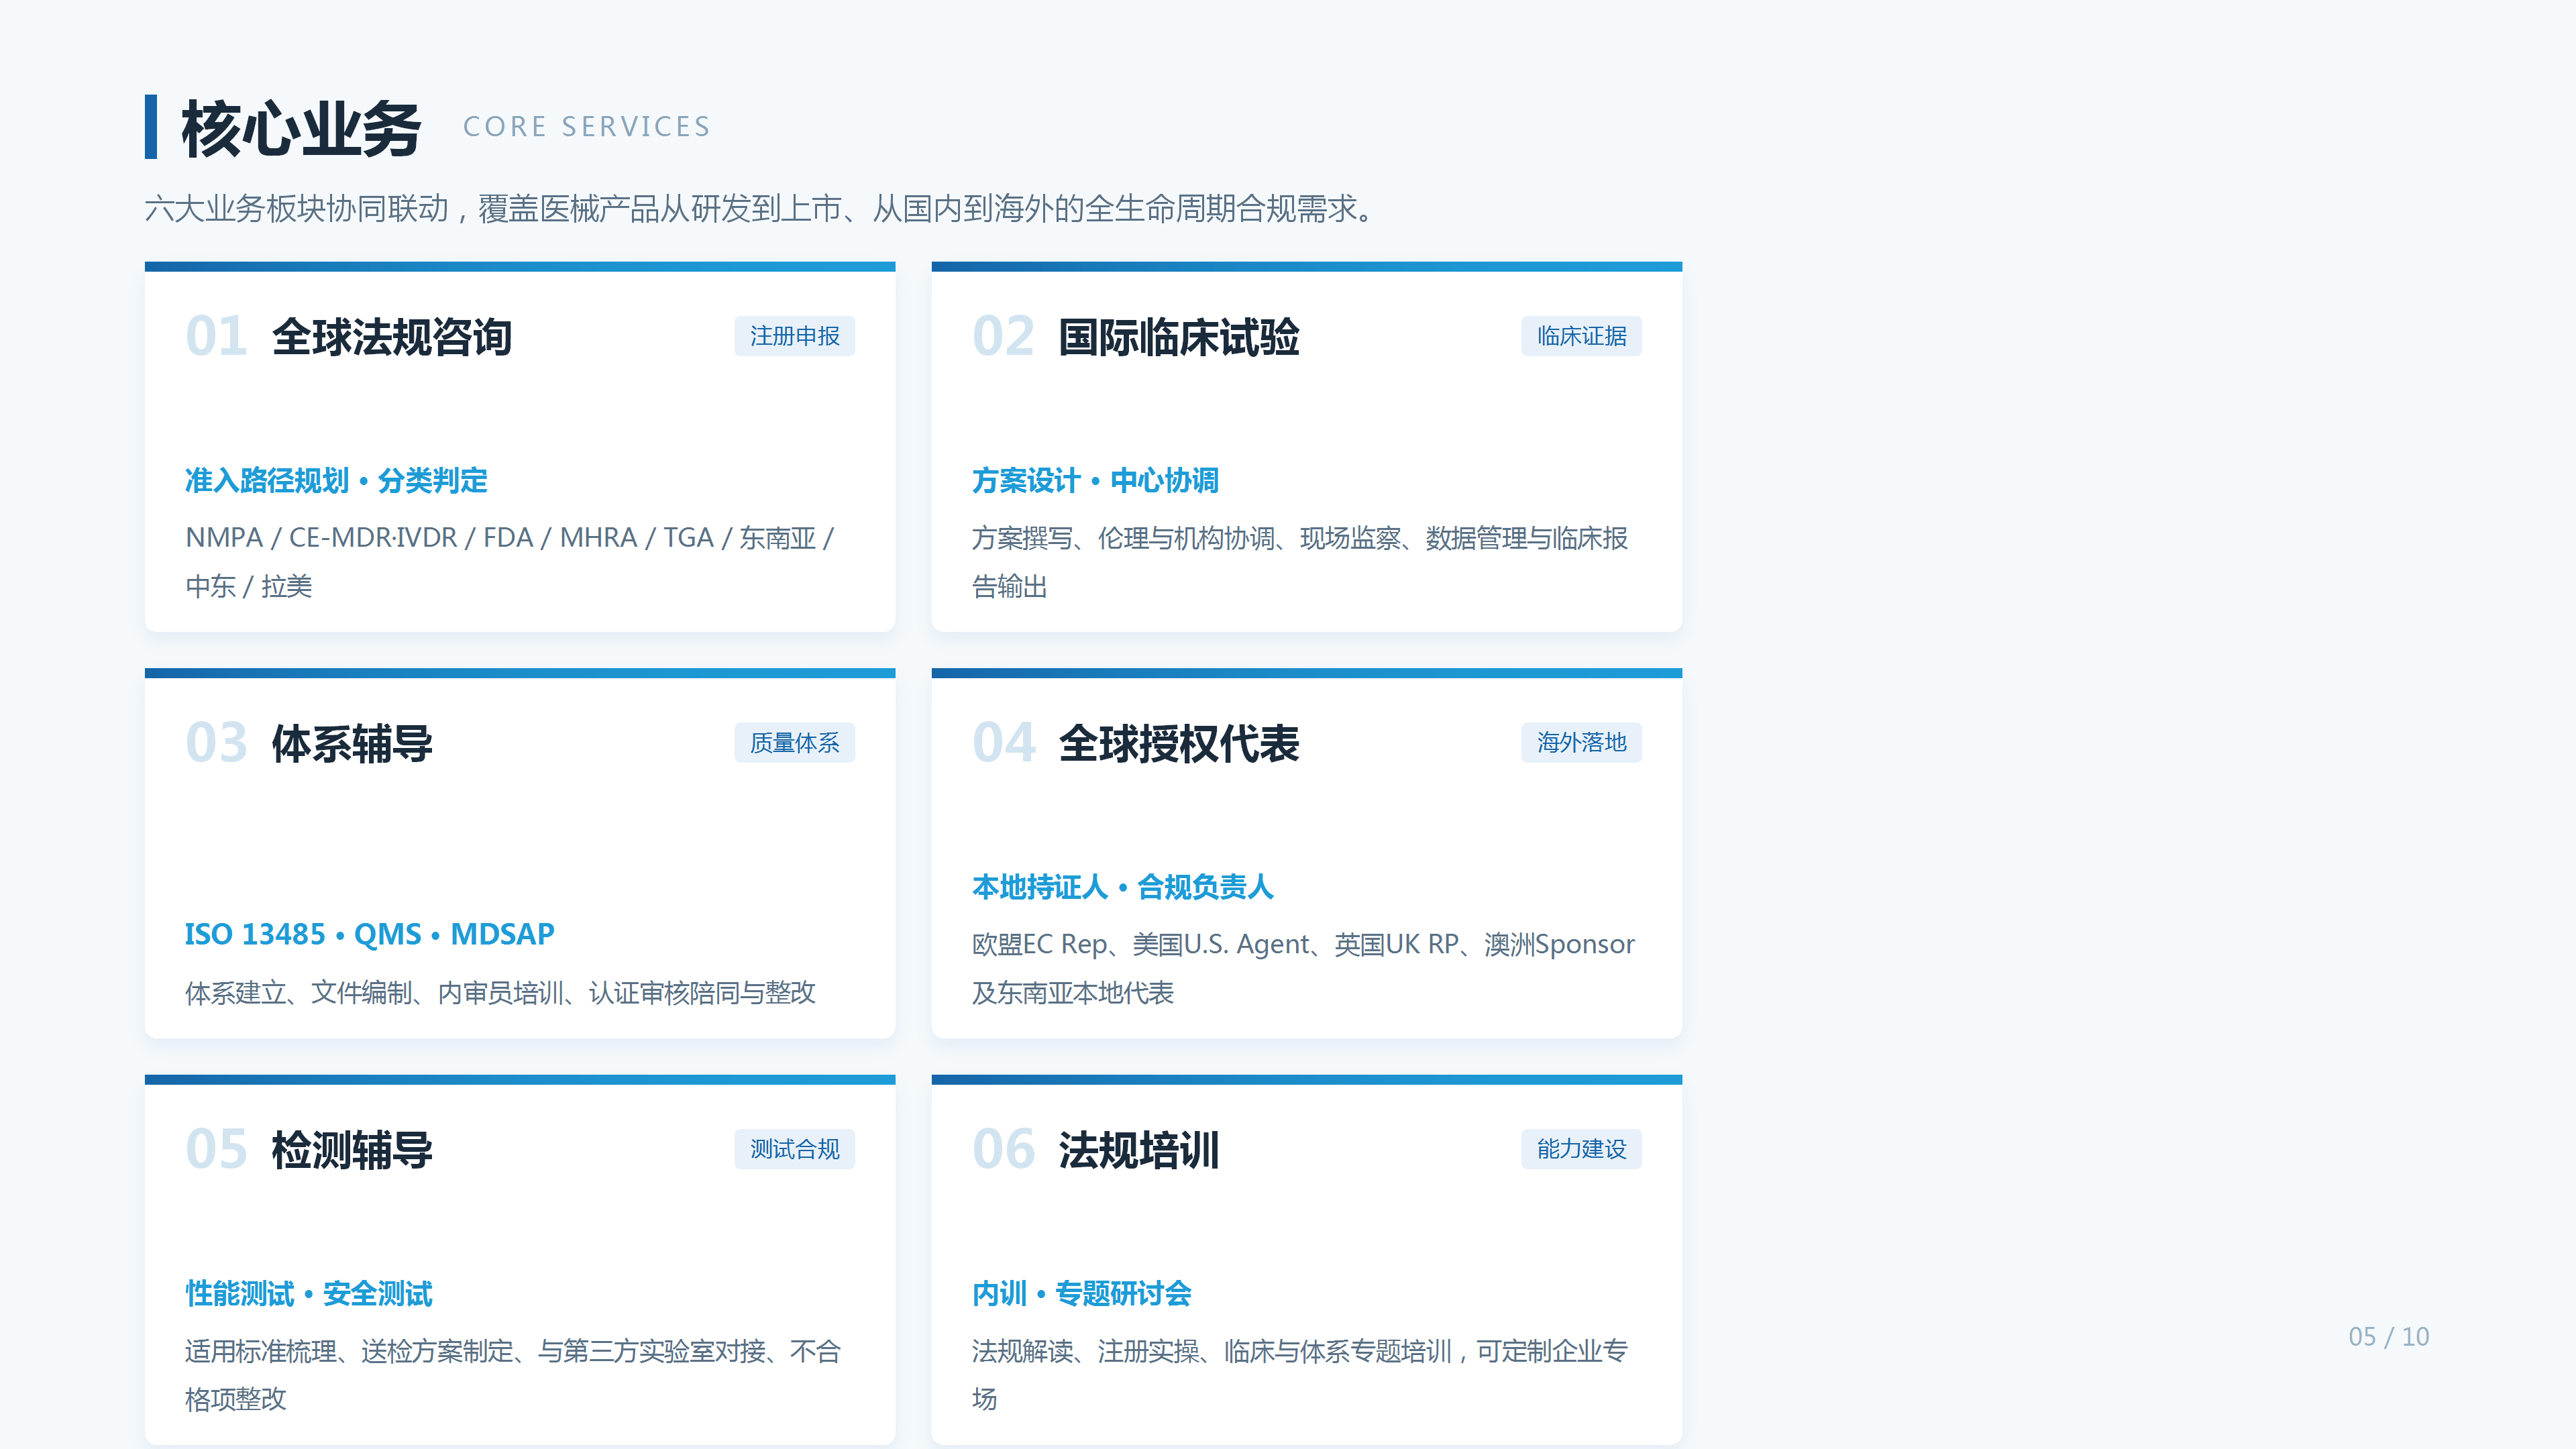Image resolution: width=2576 pixels, height=1449 pixels.
Task: Click the 05 number on 检测辅导 card
Action: (x=216, y=1149)
